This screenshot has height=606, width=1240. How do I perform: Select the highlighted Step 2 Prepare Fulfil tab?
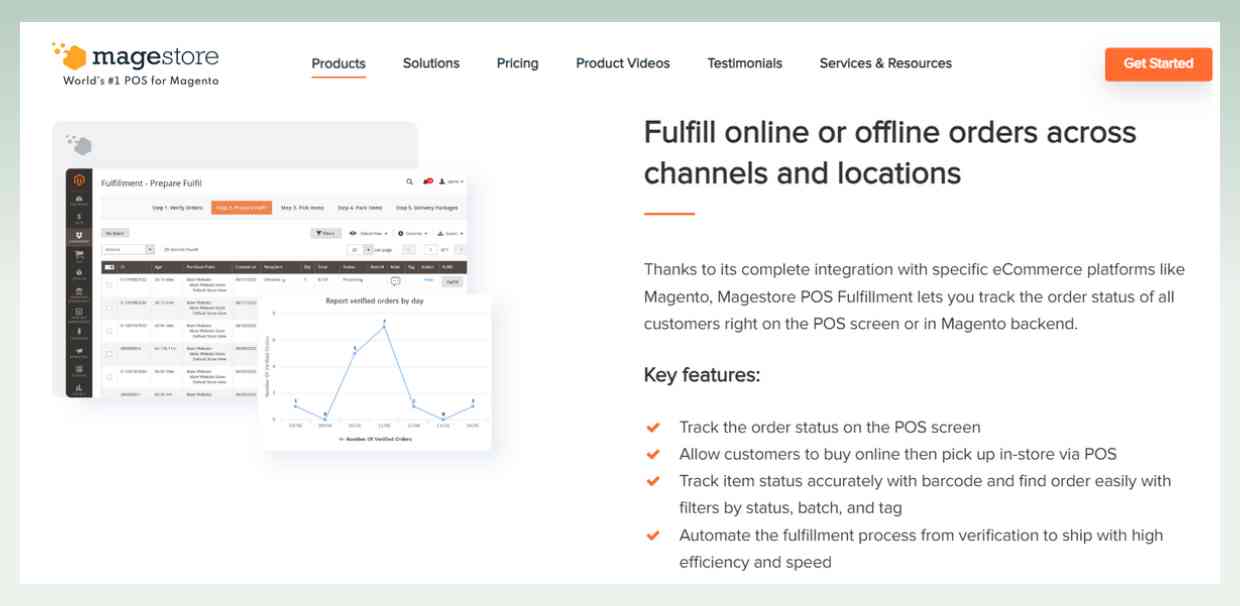[241, 208]
